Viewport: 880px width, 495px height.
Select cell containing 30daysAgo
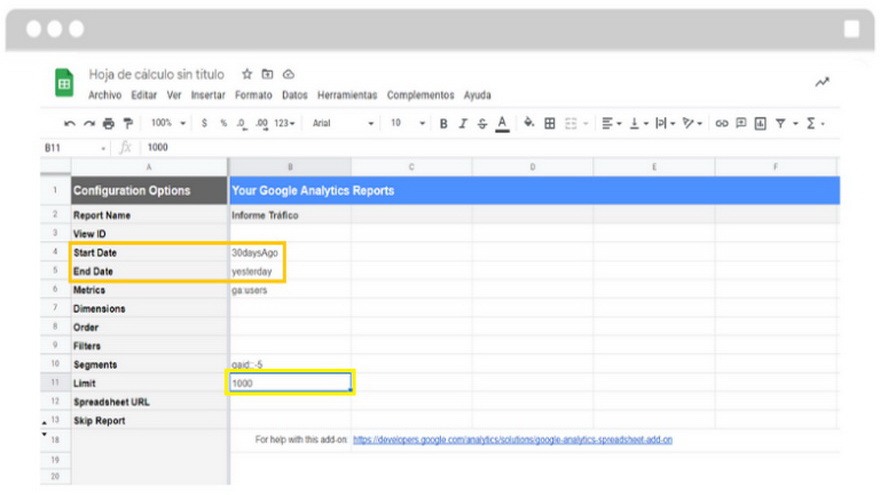(x=290, y=253)
